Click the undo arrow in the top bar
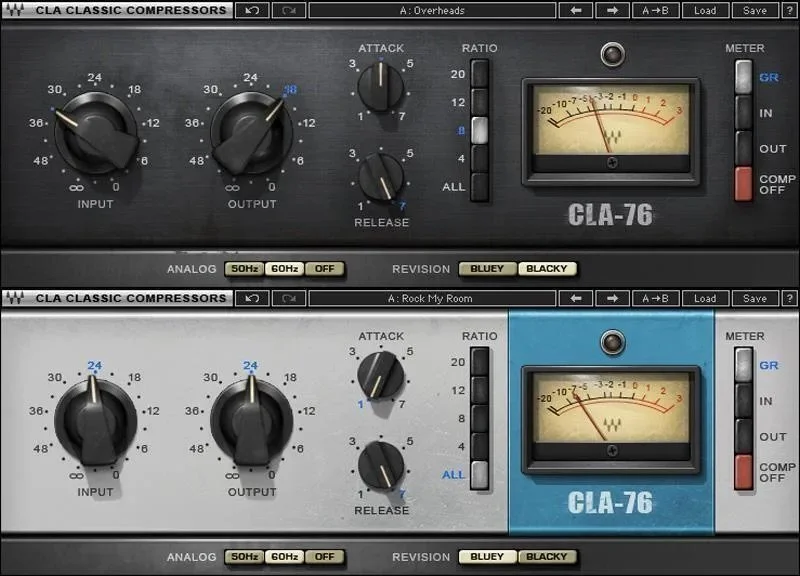Image resolution: width=800 pixels, height=576 pixels. tap(258, 10)
